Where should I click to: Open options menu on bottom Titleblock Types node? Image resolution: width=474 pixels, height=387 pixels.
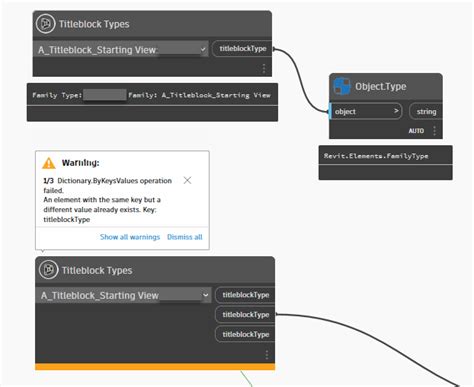(267, 355)
